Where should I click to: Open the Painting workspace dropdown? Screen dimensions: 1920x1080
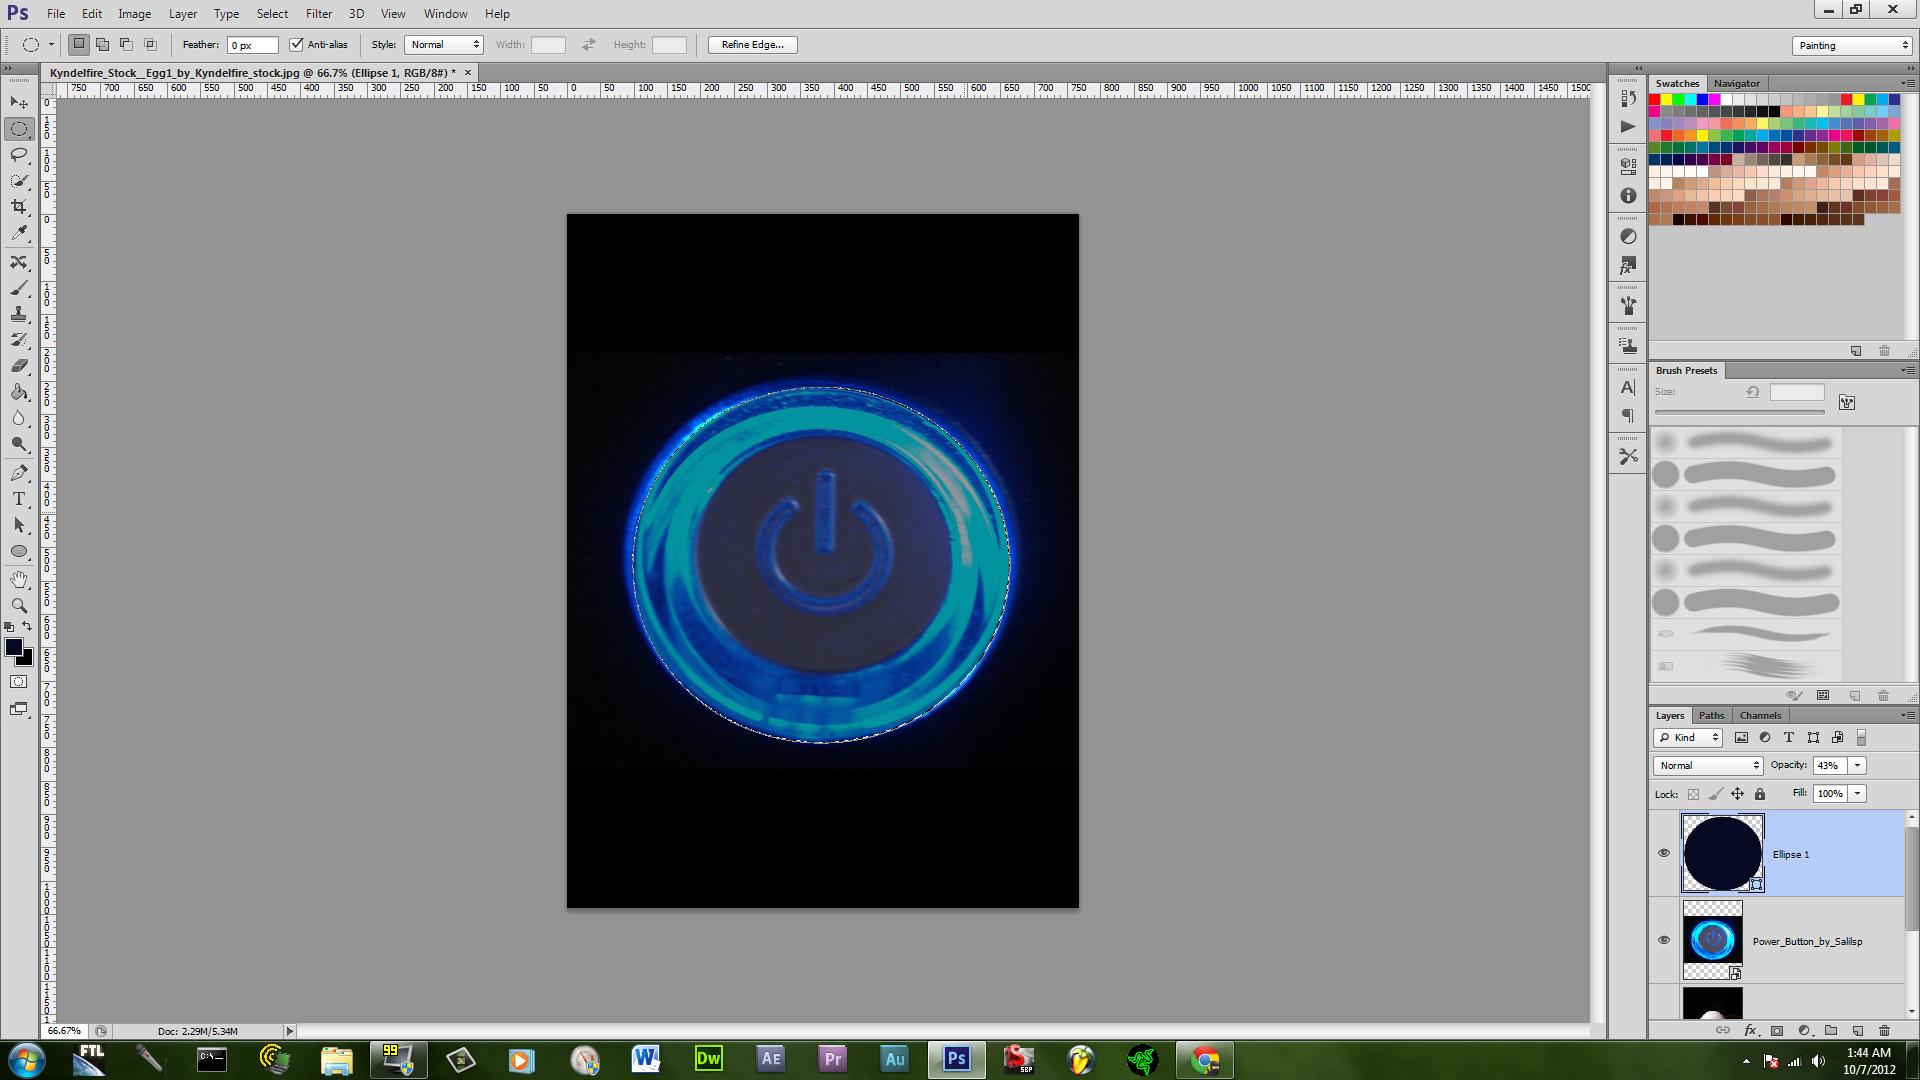tap(1852, 45)
